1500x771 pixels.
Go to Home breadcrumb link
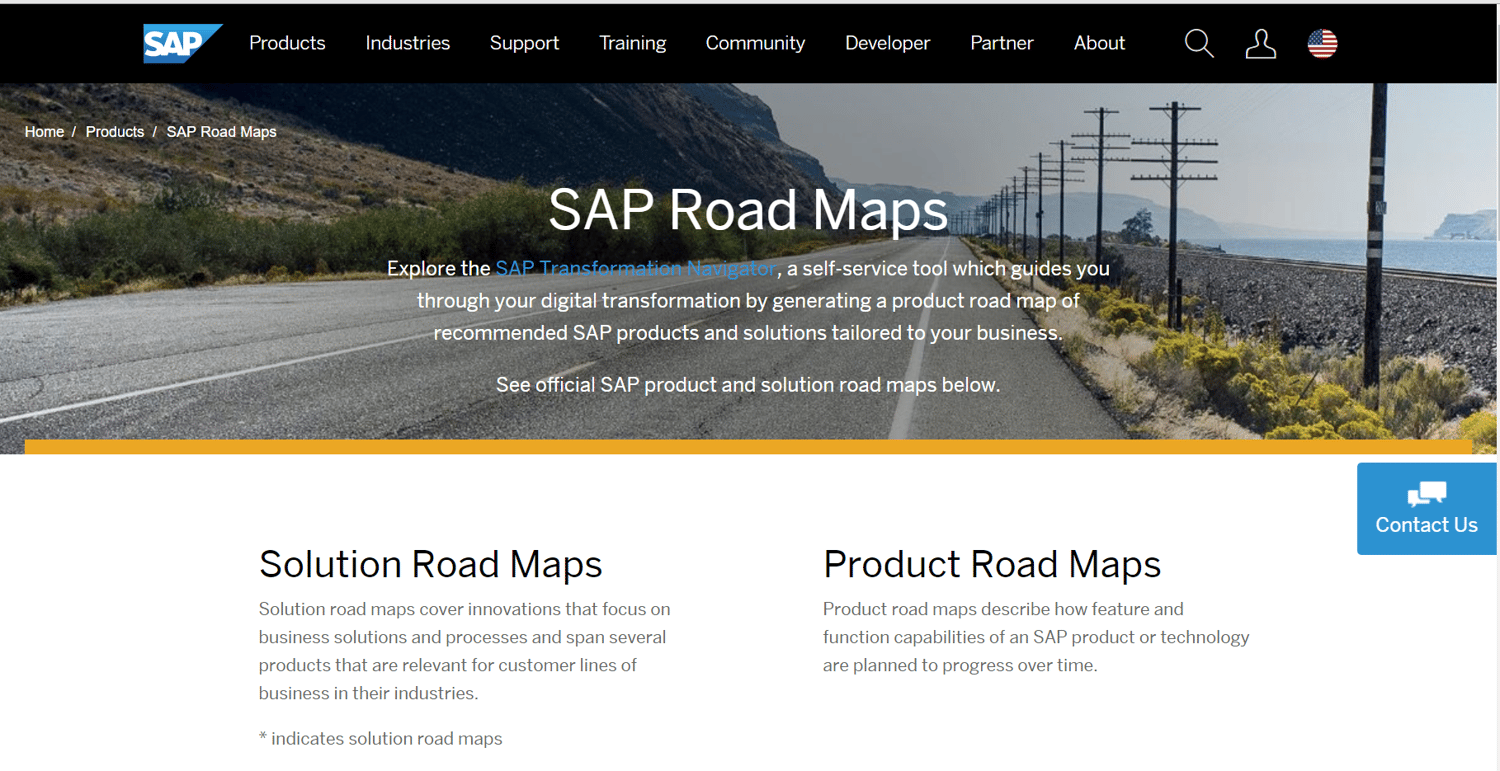44,132
